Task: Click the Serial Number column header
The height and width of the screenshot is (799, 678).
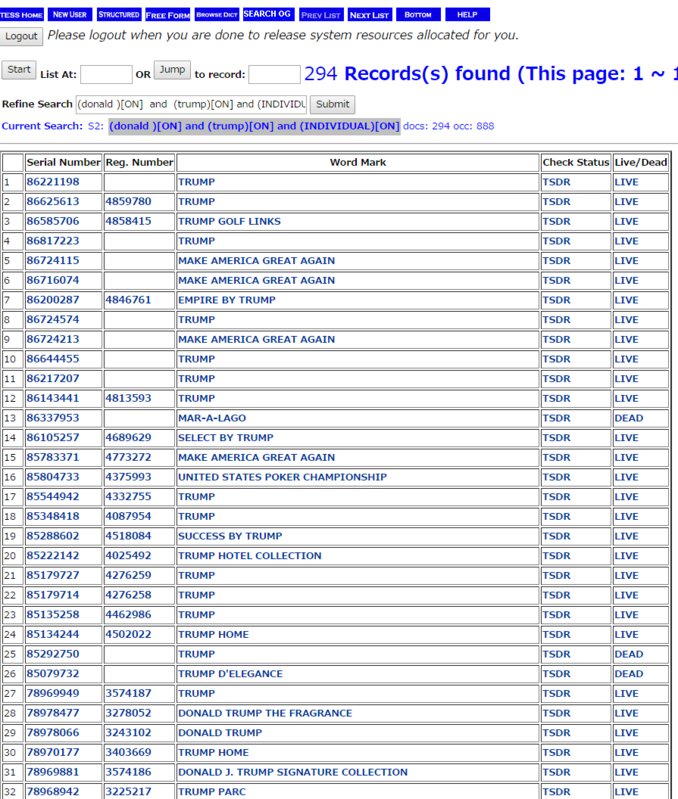Action: (64, 163)
